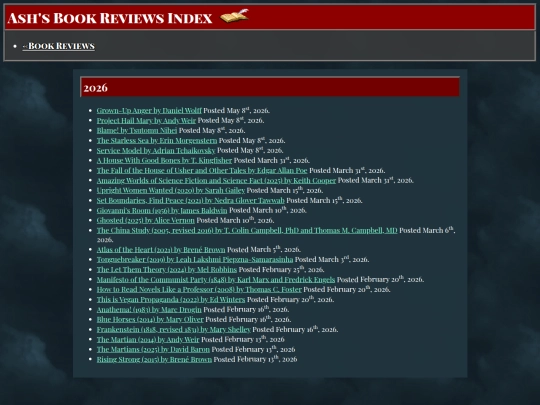Click the date after the China Study link

tap(427, 230)
